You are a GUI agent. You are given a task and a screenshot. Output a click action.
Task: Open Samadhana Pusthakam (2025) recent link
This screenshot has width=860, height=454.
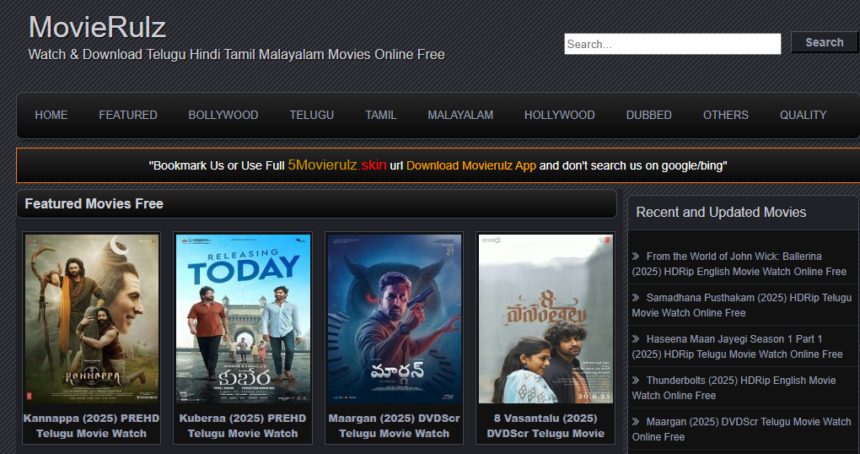click(742, 305)
